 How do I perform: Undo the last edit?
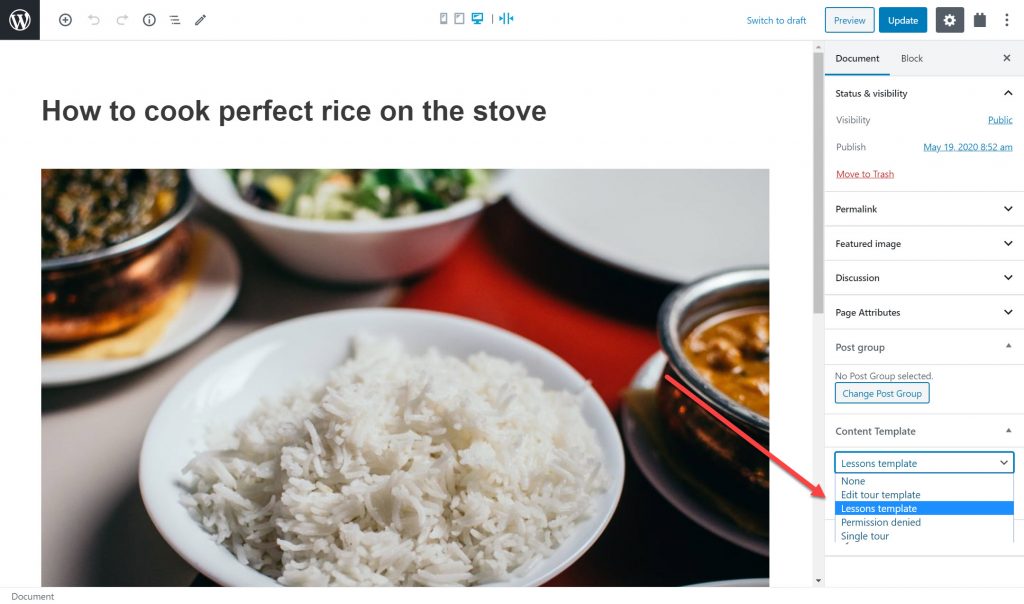[x=94, y=20]
